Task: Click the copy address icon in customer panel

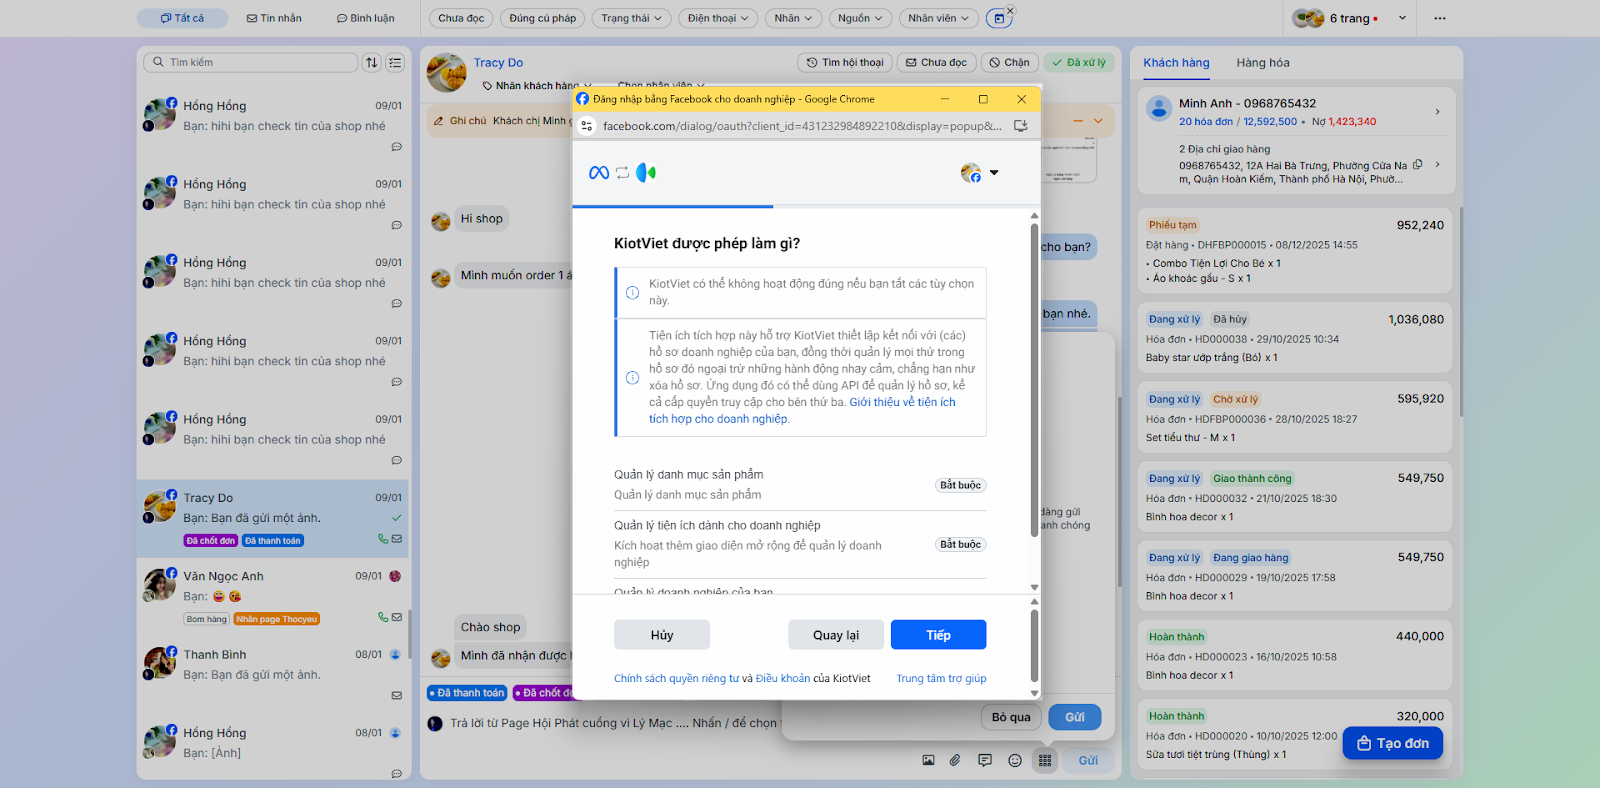Action: [1418, 165]
